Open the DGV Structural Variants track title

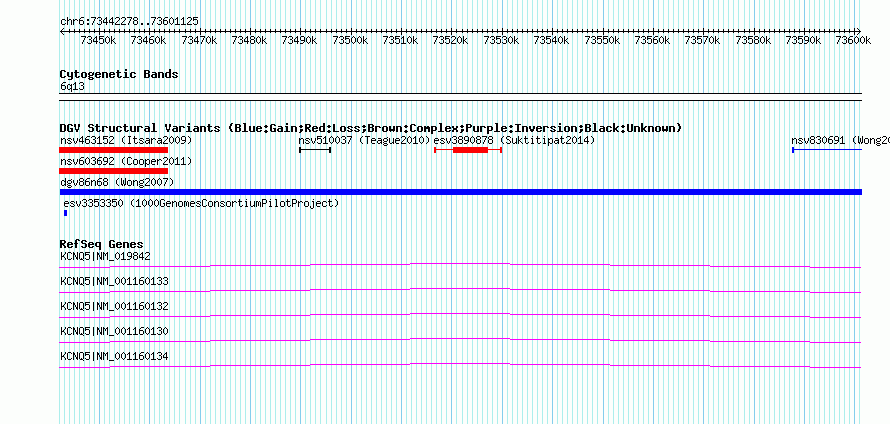click(x=371, y=128)
